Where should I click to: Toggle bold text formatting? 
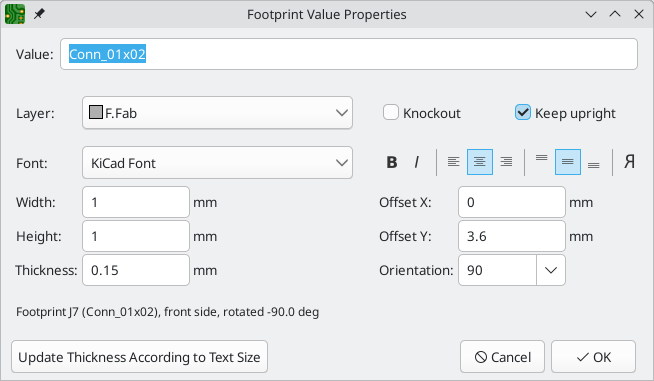392,162
